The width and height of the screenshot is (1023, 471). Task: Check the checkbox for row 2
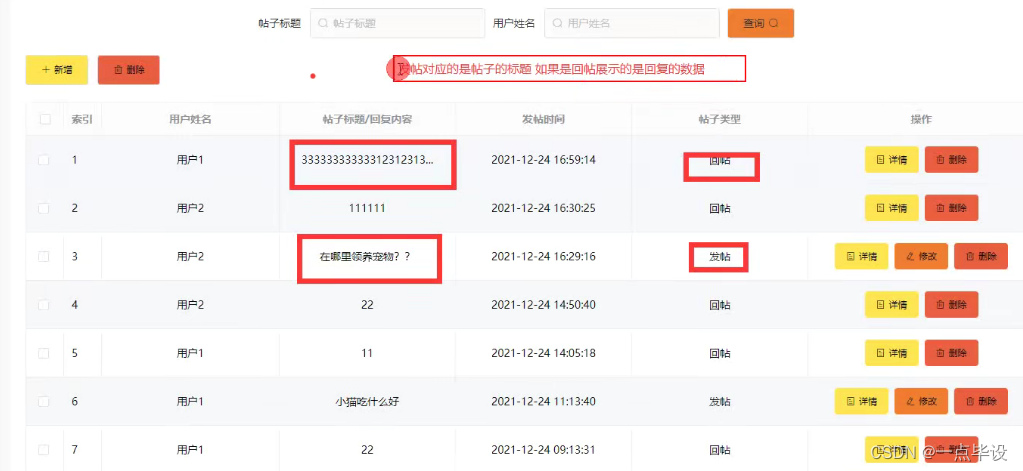(44, 208)
